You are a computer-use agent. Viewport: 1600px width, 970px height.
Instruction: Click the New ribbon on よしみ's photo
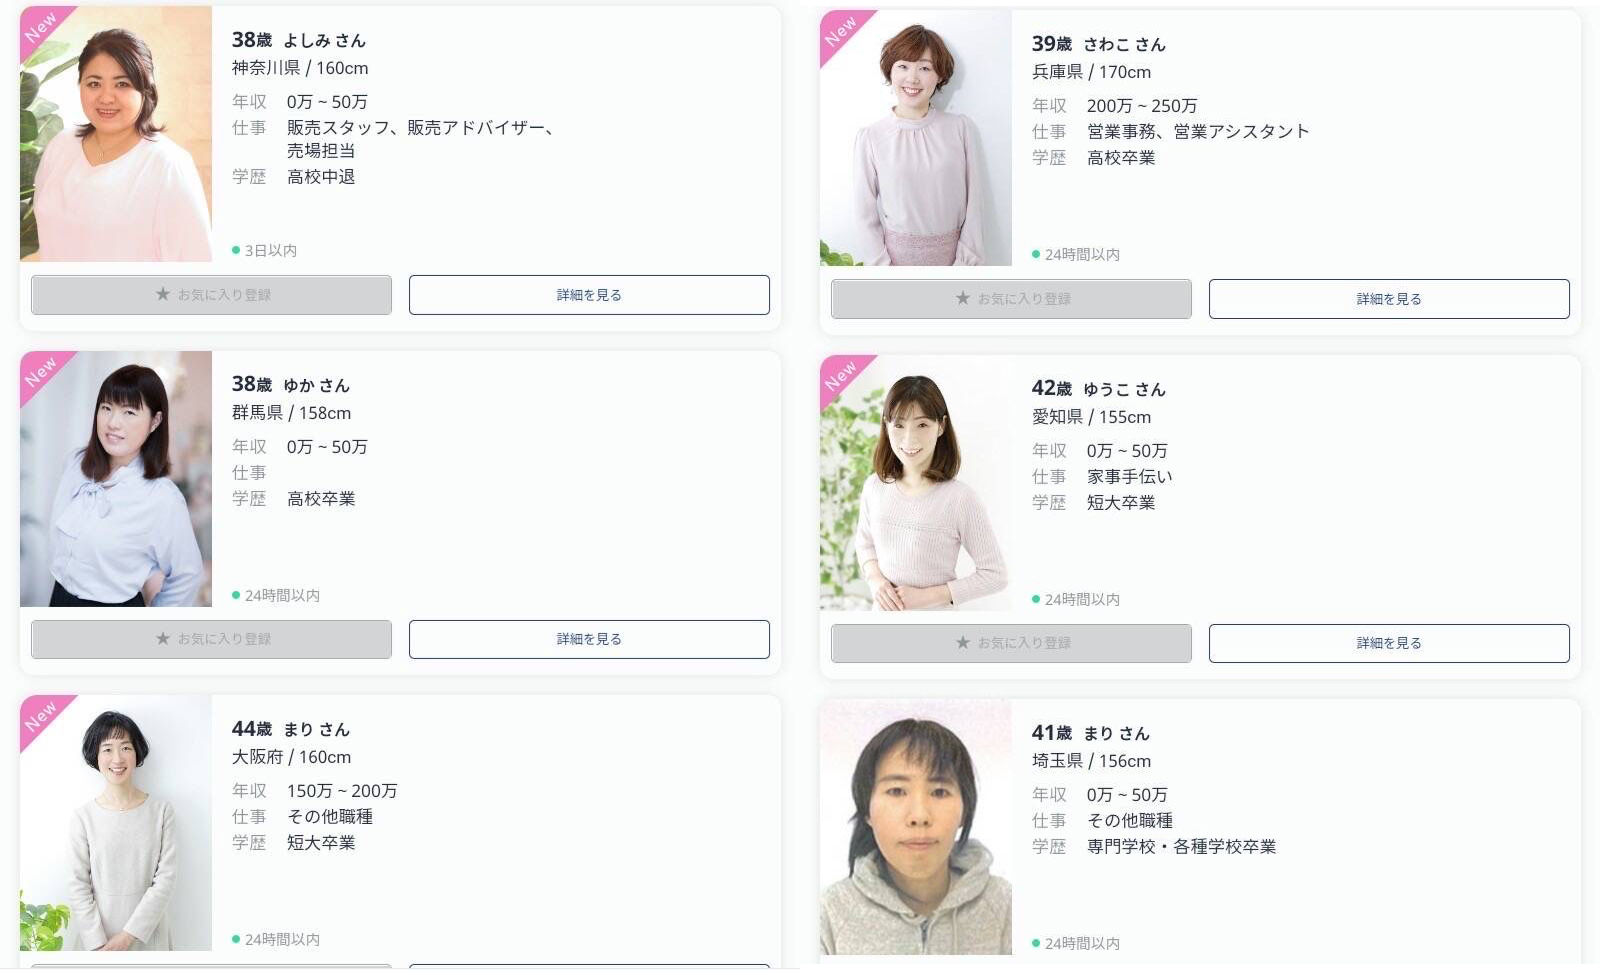click(42, 28)
